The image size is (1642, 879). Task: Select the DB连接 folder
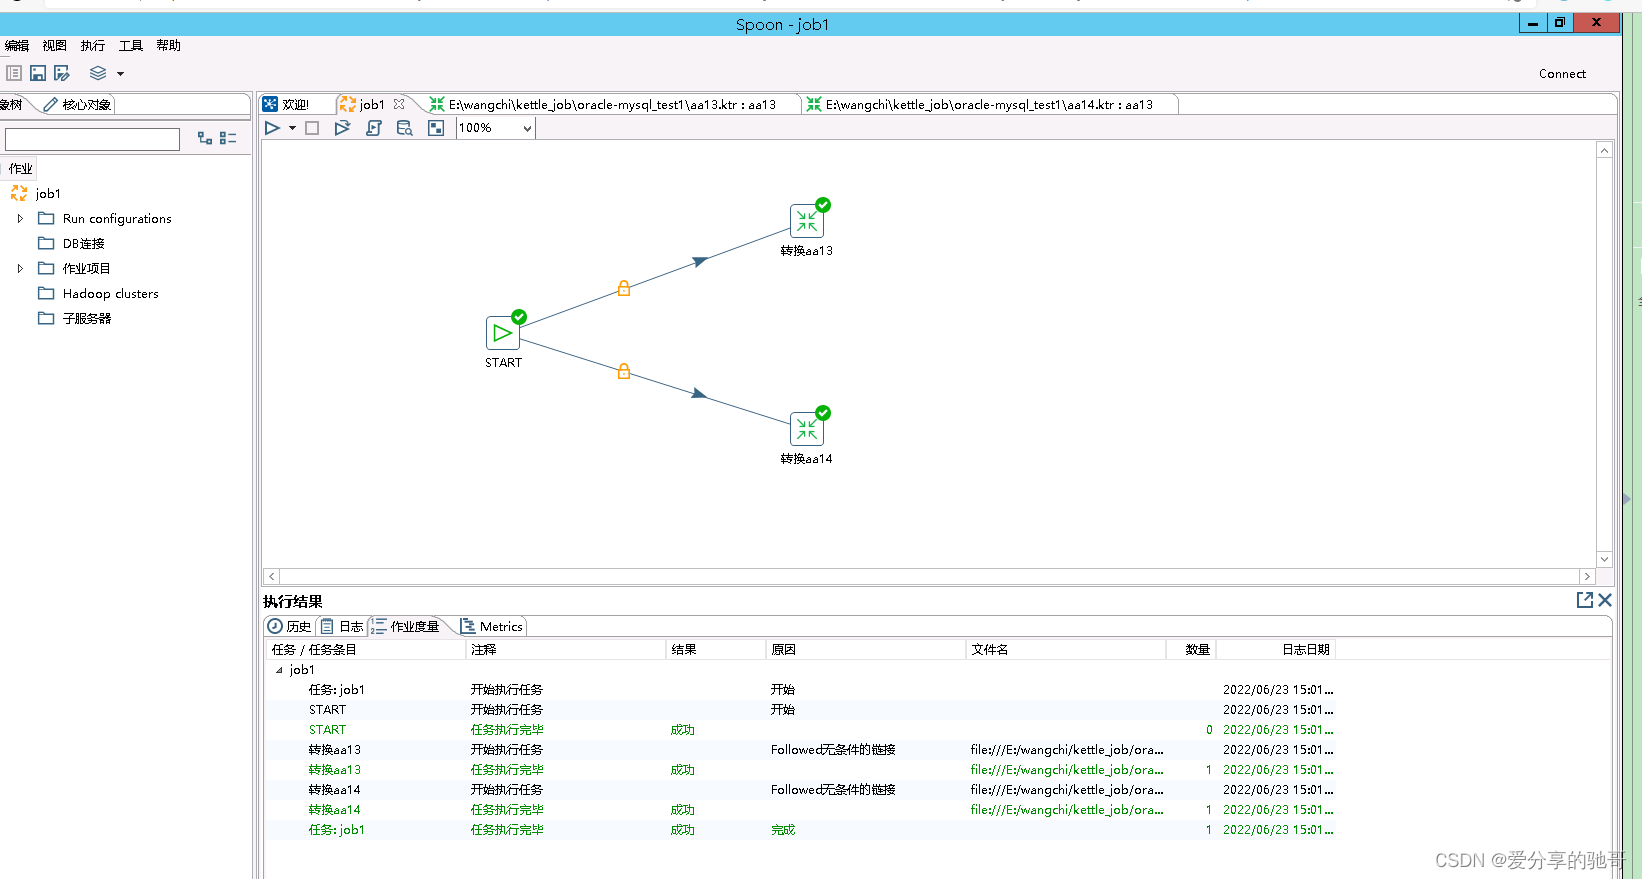[84, 243]
